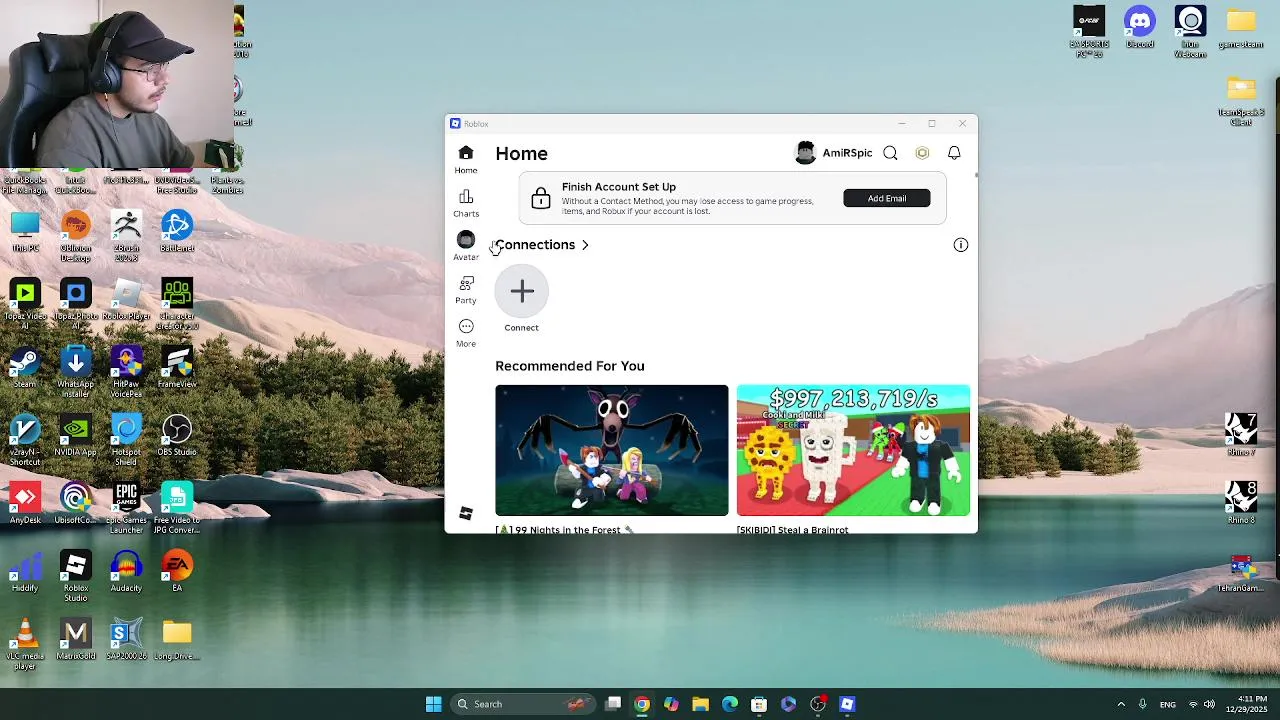This screenshot has height=720, width=1280.
Task: Select the MatrixGold desktop shortcut
Action: tap(75, 640)
